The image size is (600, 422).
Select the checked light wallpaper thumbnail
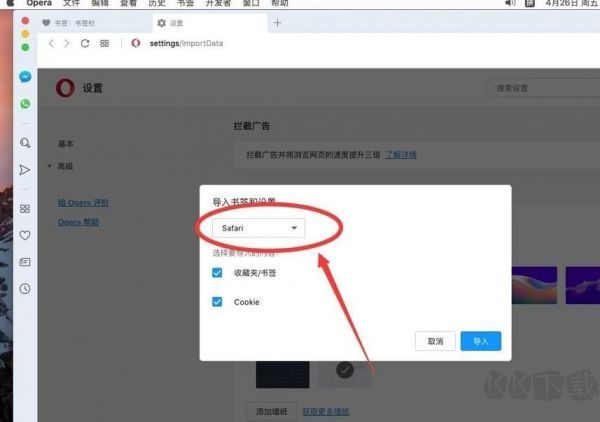coord(344,374)
